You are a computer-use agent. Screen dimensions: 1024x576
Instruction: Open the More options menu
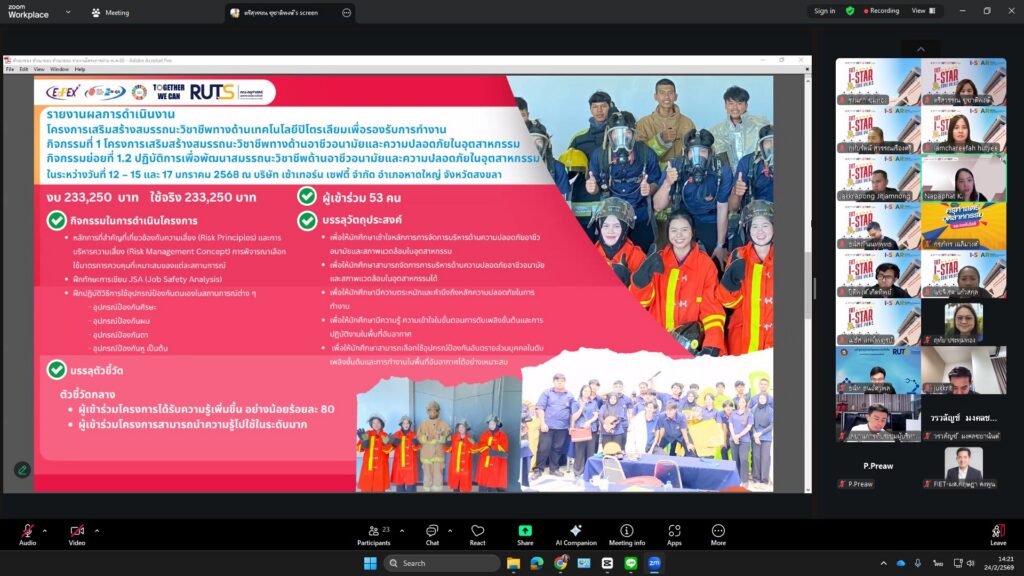point(718,532)
